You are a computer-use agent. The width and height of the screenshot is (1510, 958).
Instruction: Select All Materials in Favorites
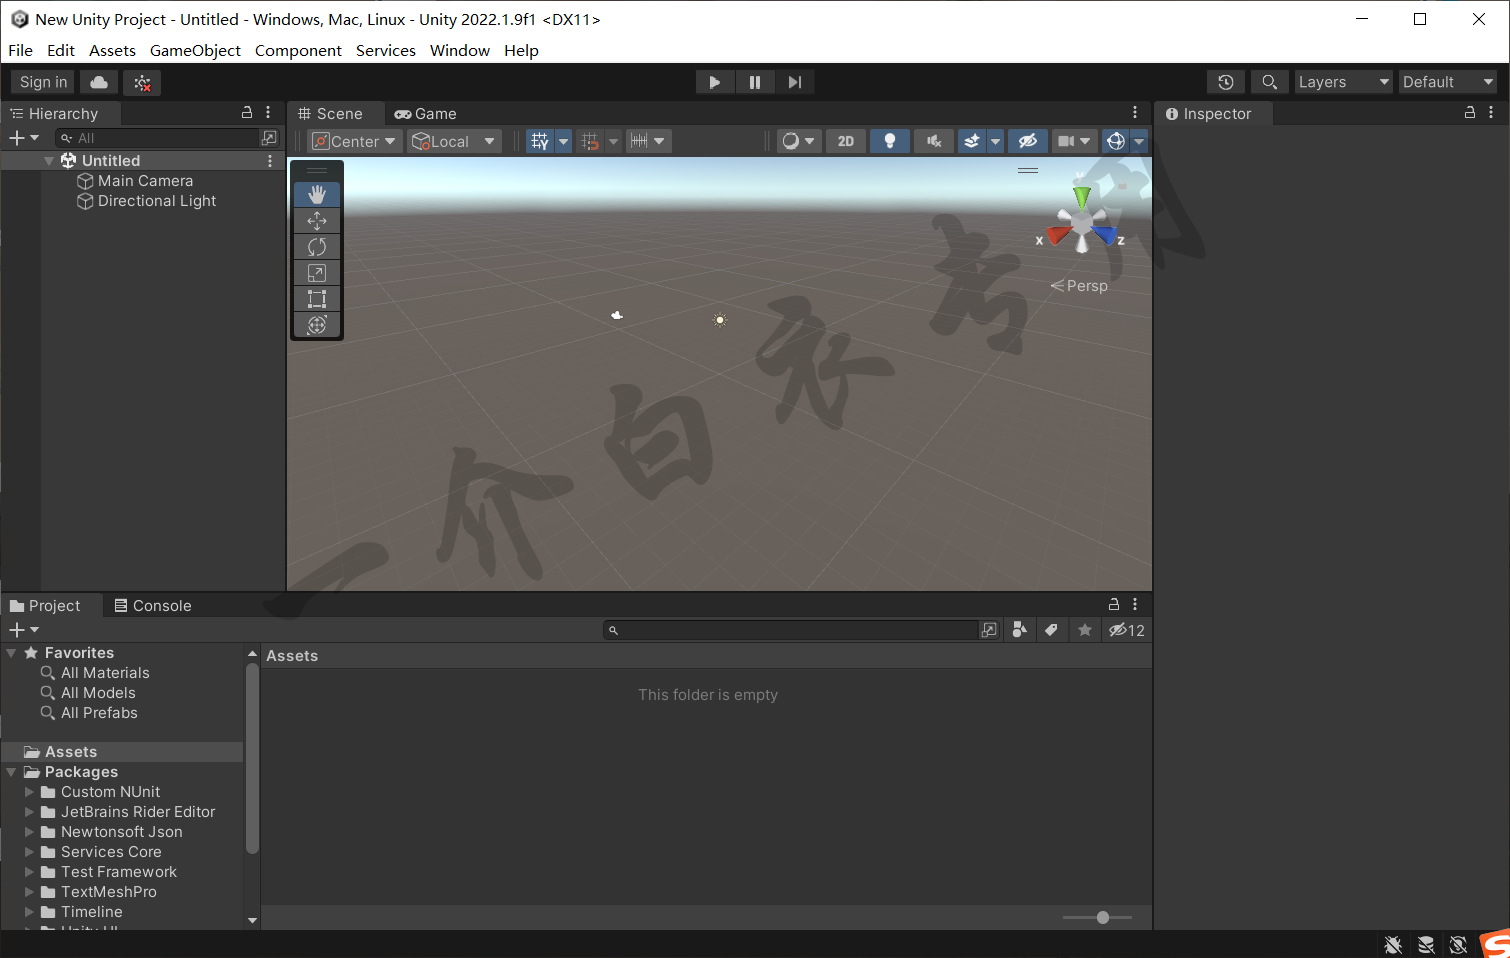[x=105, y=673]
